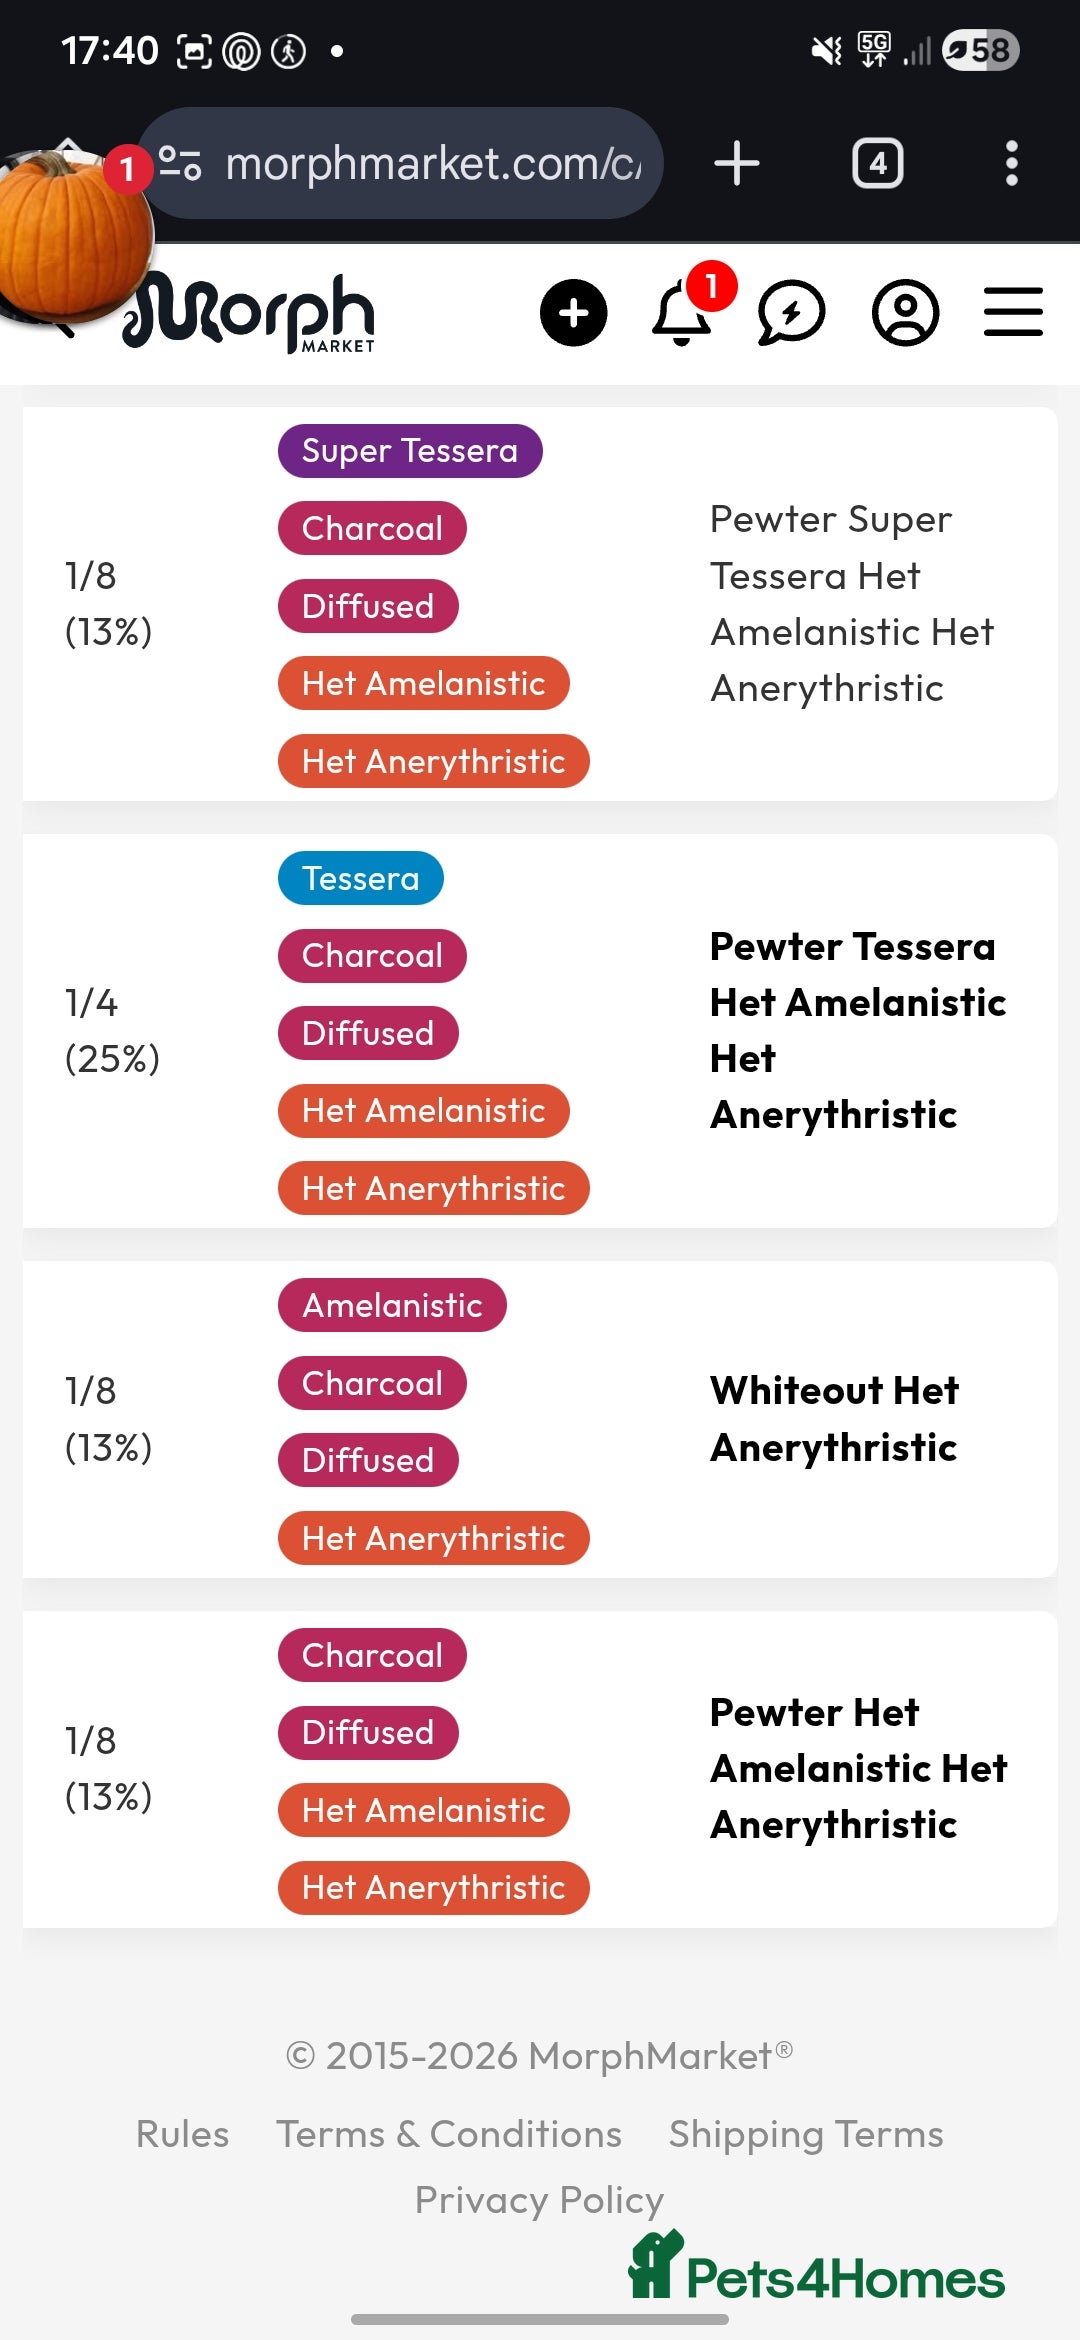Open the Rules footer link

182,2134
